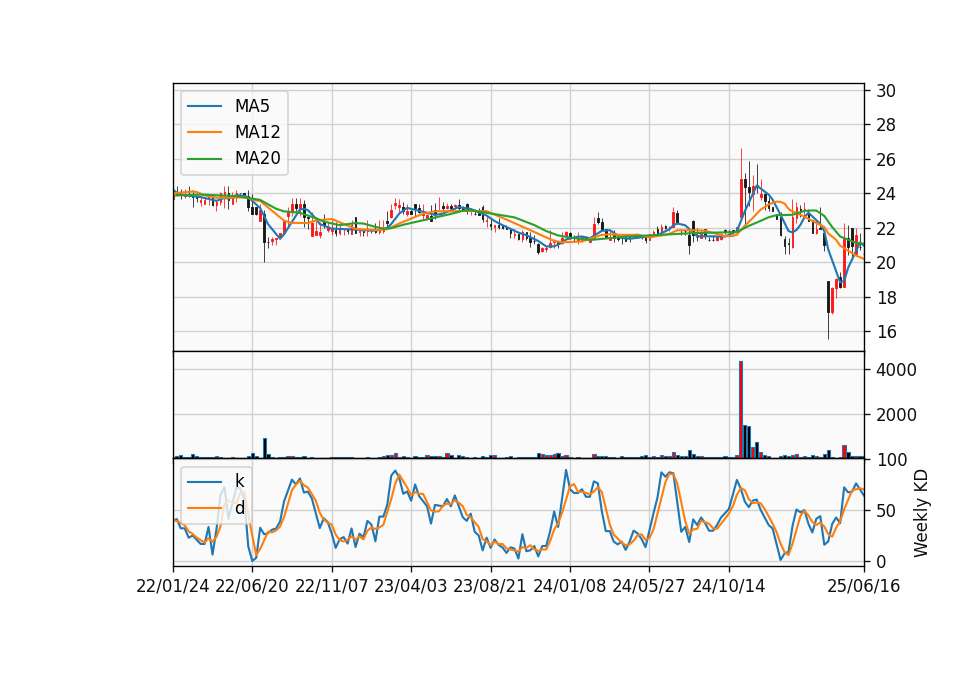Screen dimensions: 960x690
Task: Click the price axis value 24
Action: click(885, 195)
